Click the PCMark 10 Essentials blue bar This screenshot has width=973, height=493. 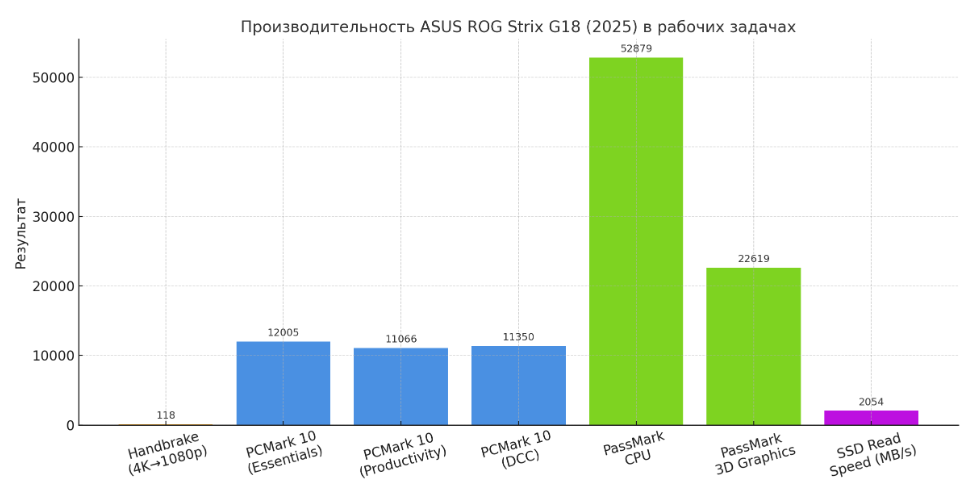284,383
